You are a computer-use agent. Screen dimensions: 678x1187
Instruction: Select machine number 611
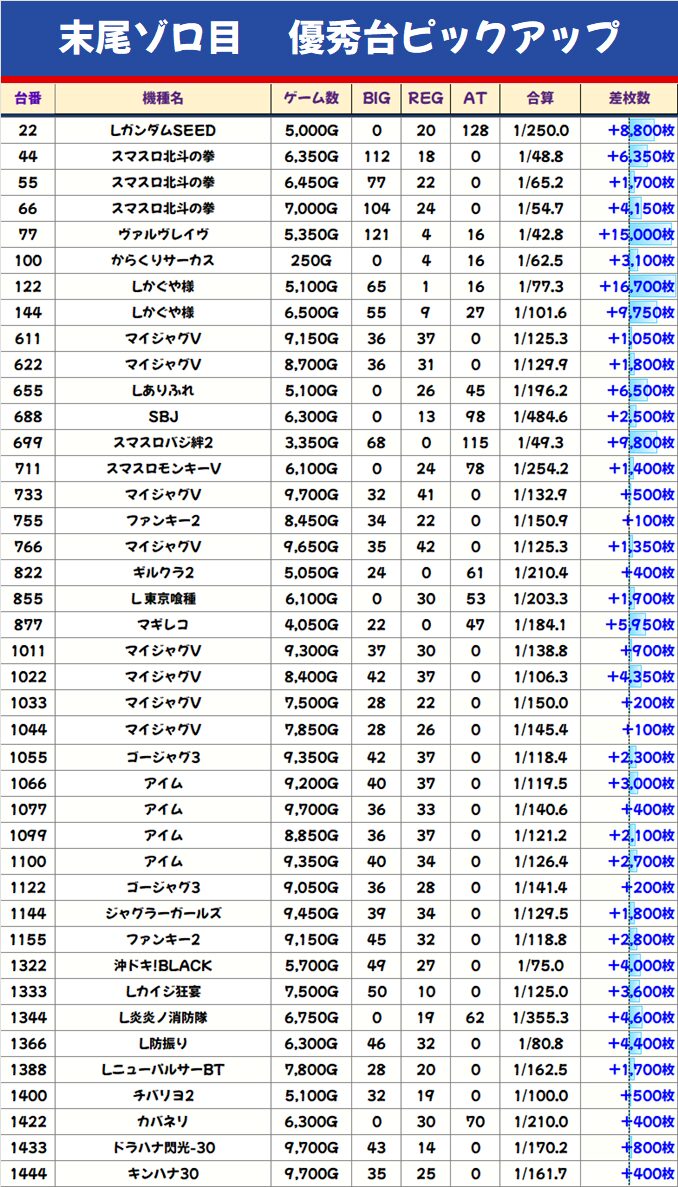click(27, 338)
